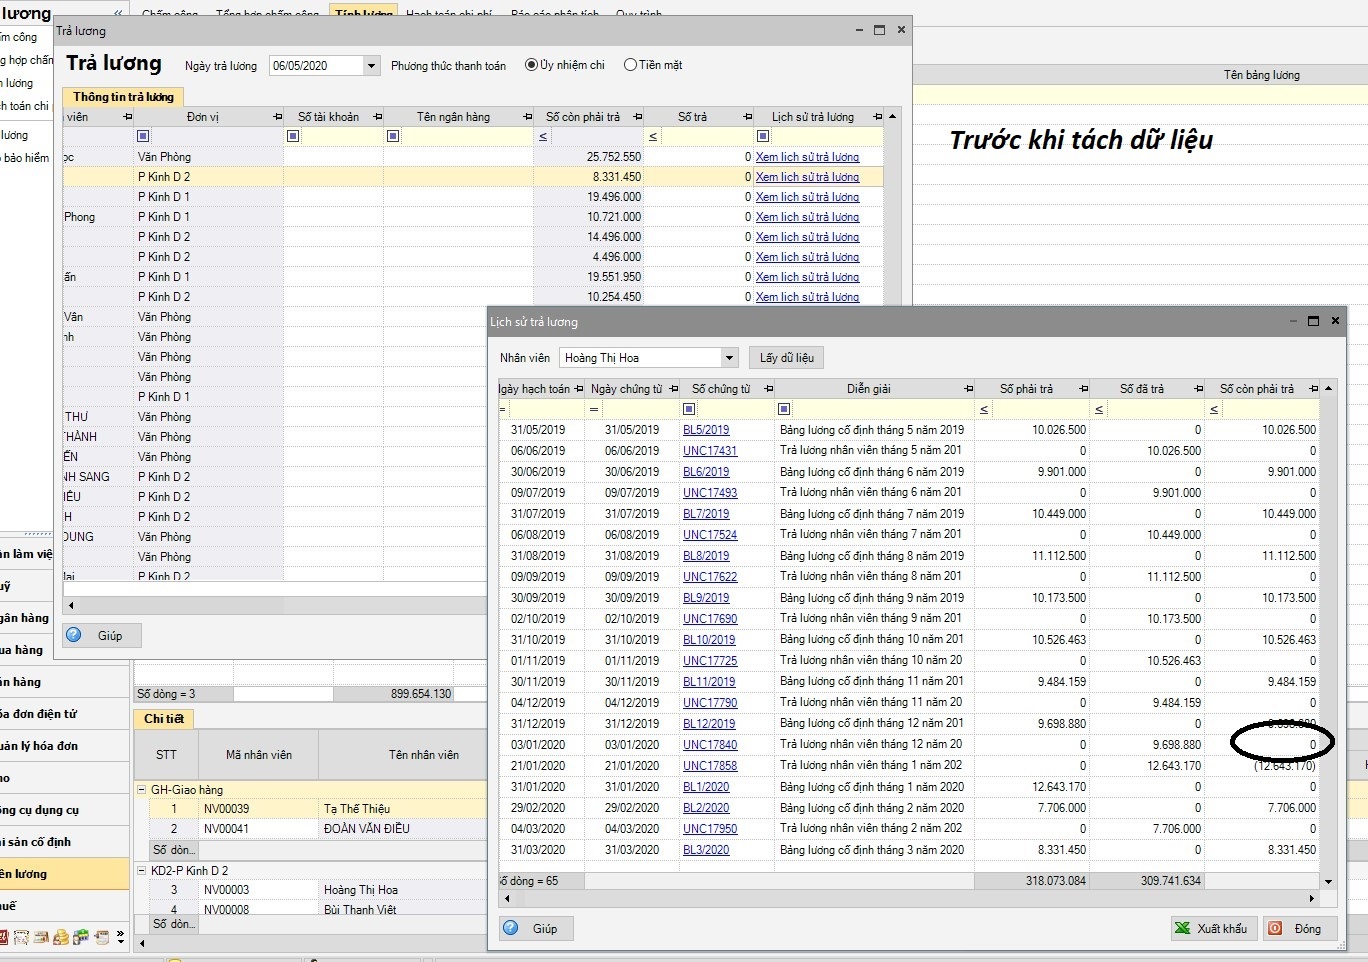Open the Ngày trả lương date dropdown

371,66
